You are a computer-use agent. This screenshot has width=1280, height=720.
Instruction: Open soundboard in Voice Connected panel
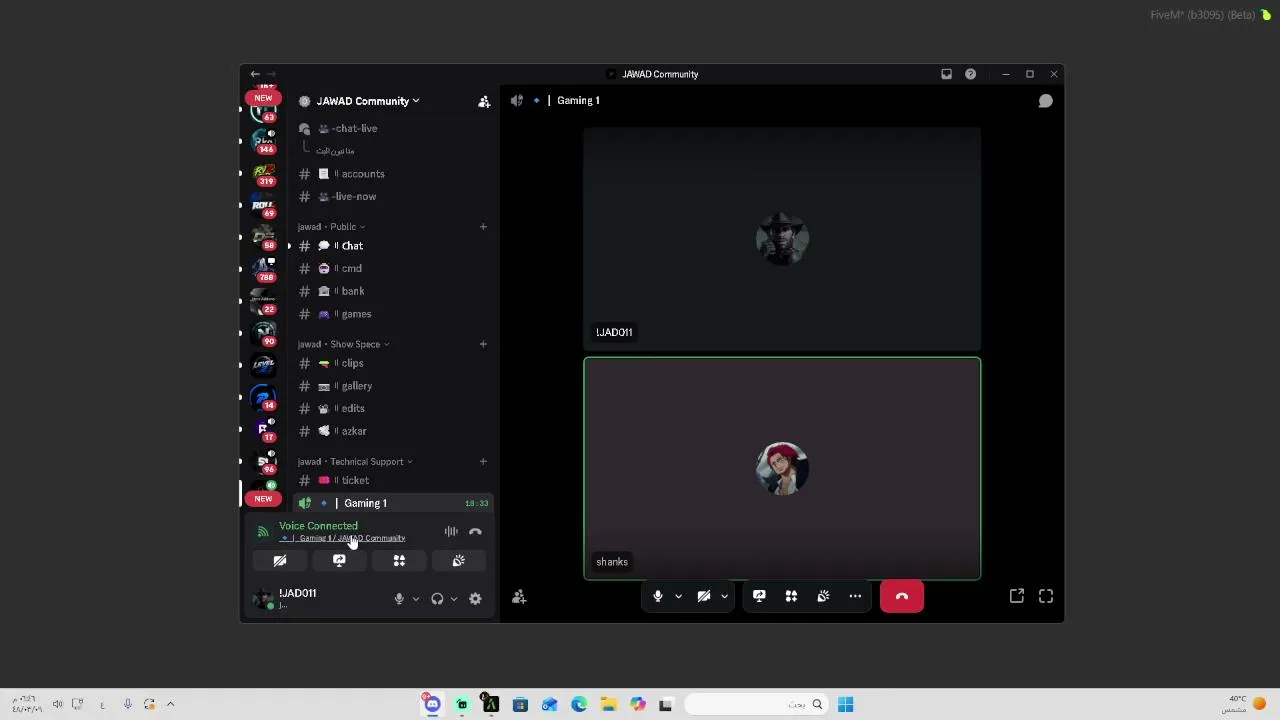click(x=458, y=561)
